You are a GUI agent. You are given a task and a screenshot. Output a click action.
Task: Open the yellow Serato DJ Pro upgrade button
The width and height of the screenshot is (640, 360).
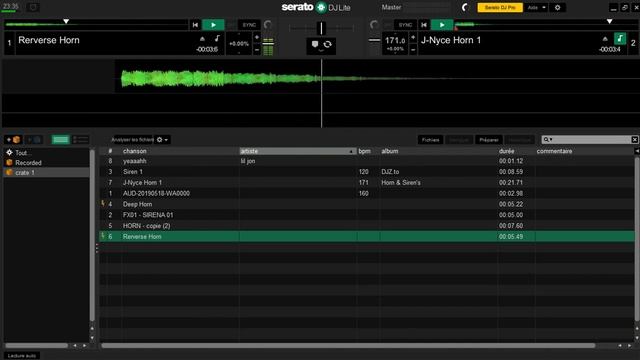click(500, 7)
